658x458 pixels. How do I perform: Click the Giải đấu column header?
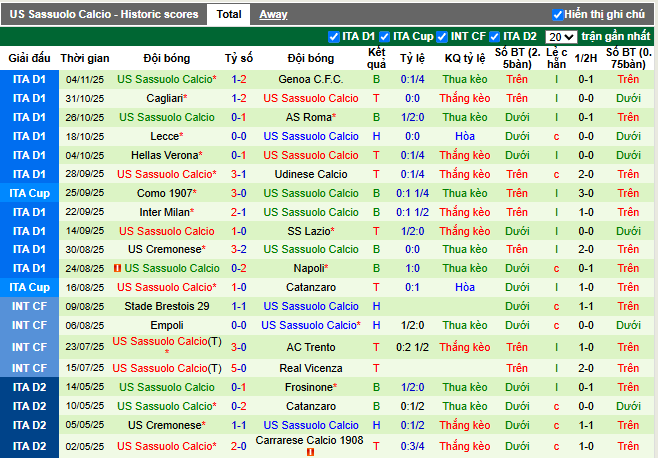point(29,58)
